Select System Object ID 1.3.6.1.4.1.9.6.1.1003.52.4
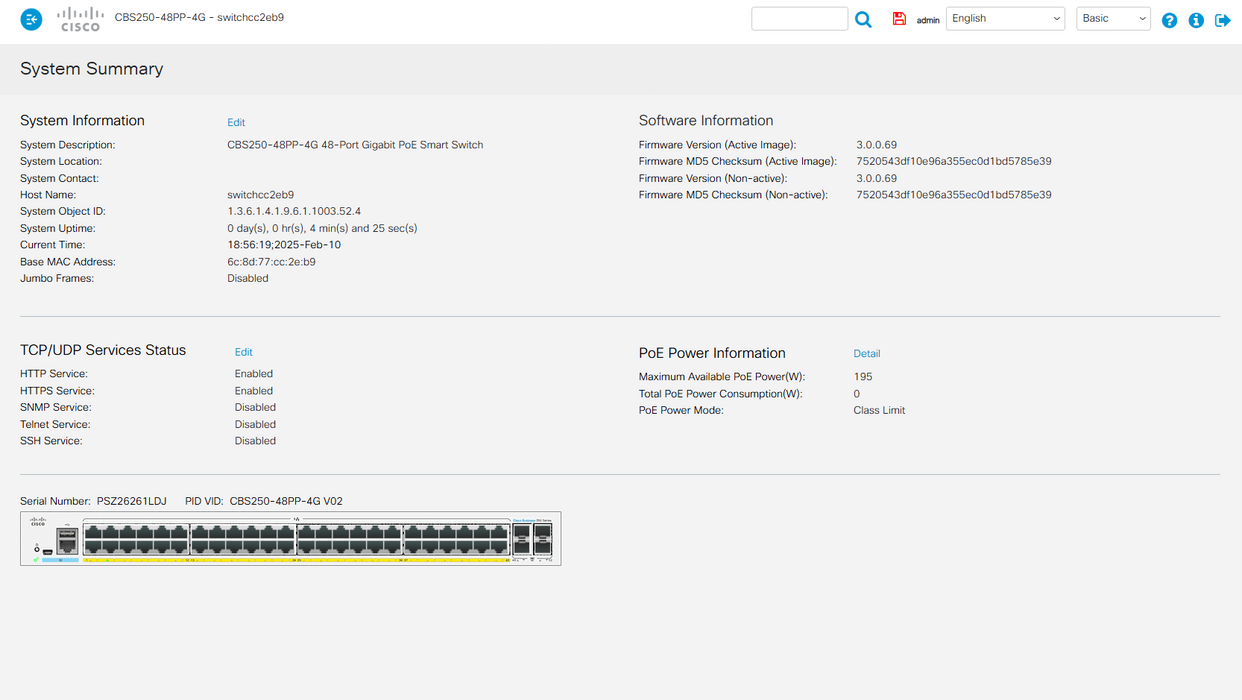This screenshot has width=1242, height=700. point(294,212)
